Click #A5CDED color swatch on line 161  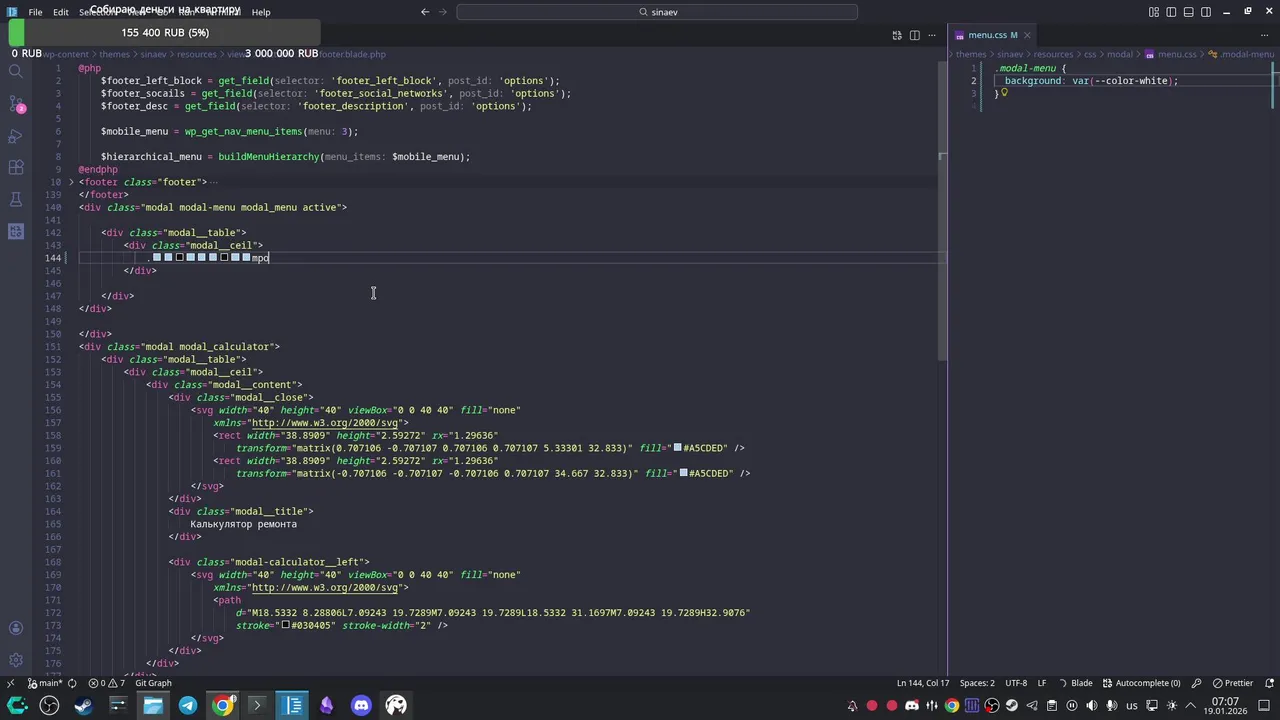coord(684,473)
